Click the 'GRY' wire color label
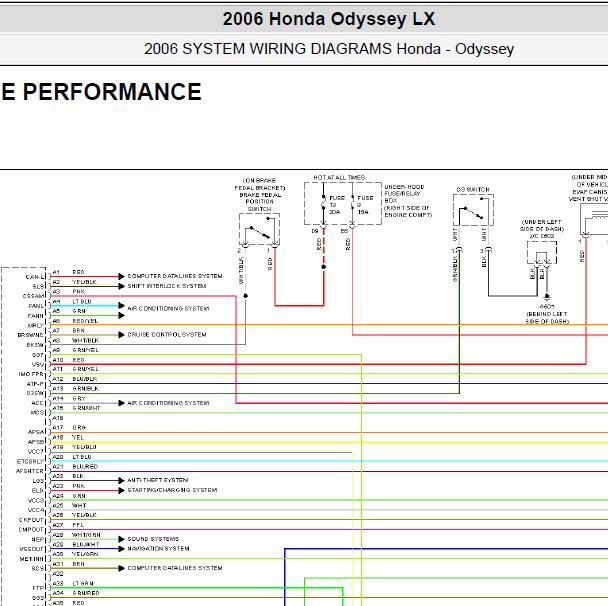The height and width of the screenshot is (606, 608). tap(79, 399)
